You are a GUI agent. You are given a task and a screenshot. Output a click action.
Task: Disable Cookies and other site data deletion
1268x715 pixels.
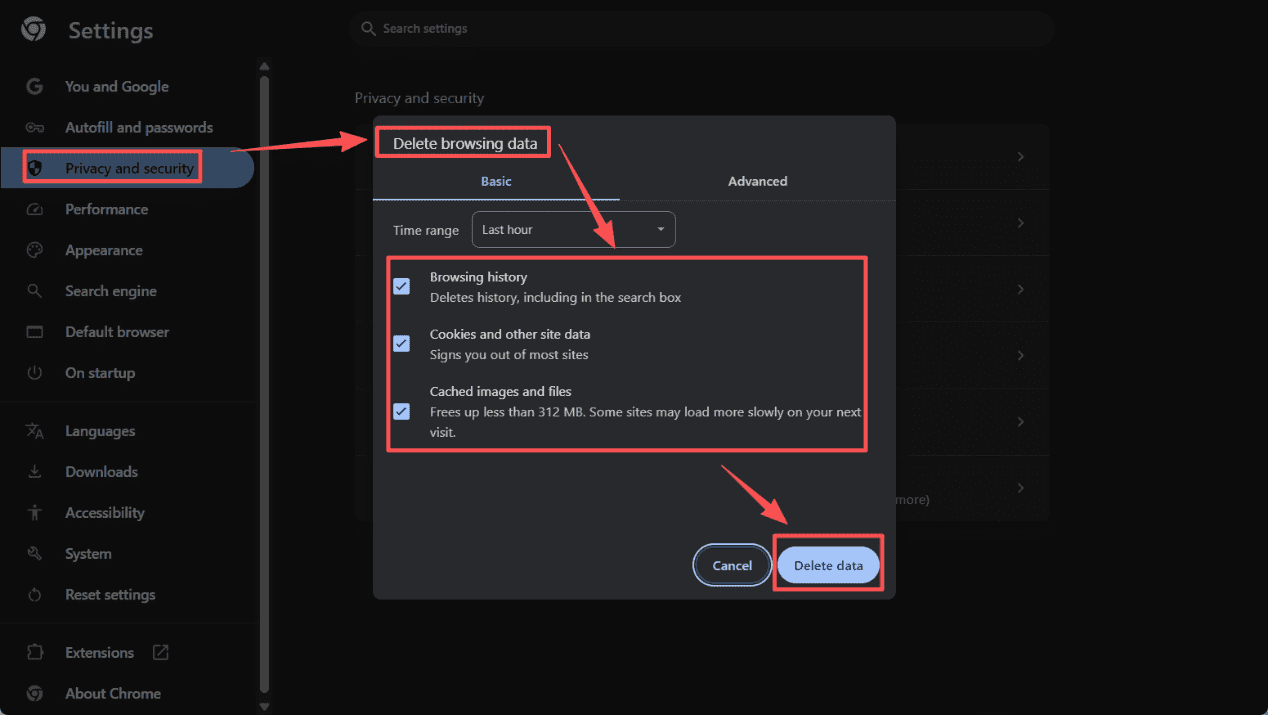coord(401,343)
